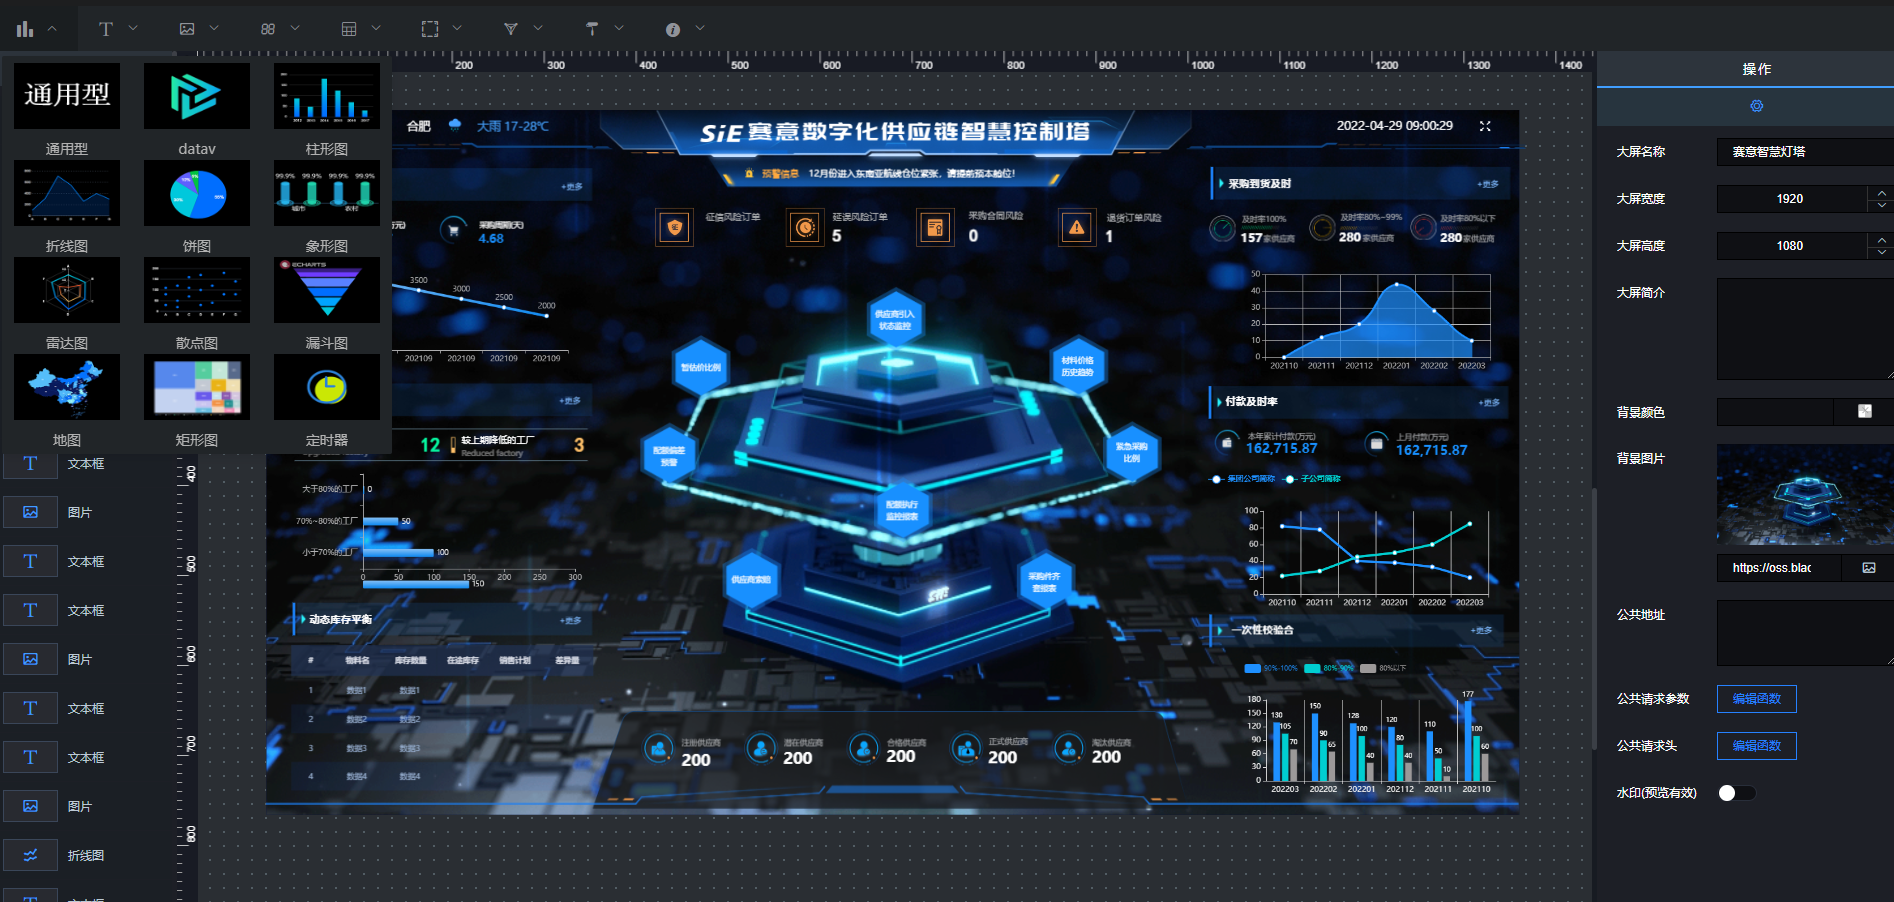Open the table components icon
Image resolution: width=1894 pixels, height=902 pixels.
coord(349,29)
